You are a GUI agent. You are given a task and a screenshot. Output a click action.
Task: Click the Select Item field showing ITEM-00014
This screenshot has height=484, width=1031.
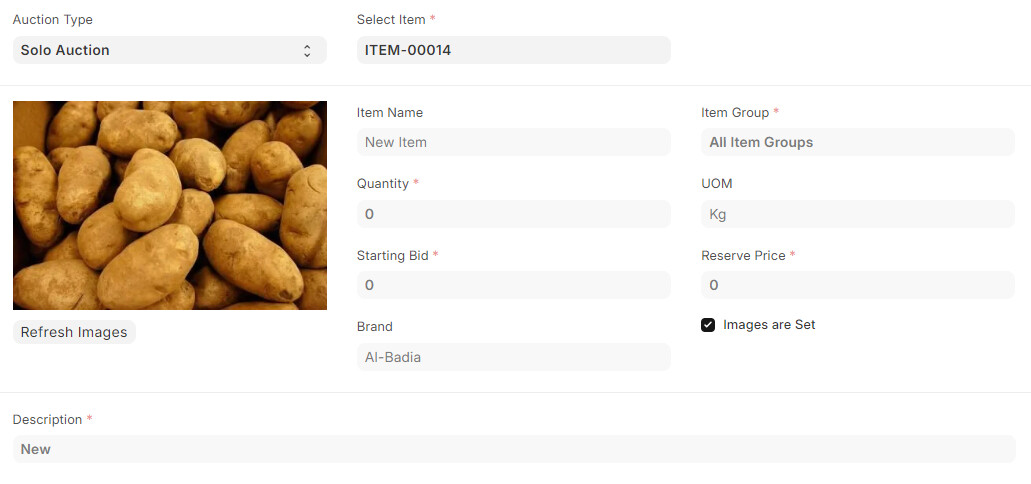[x=514, y=50]
